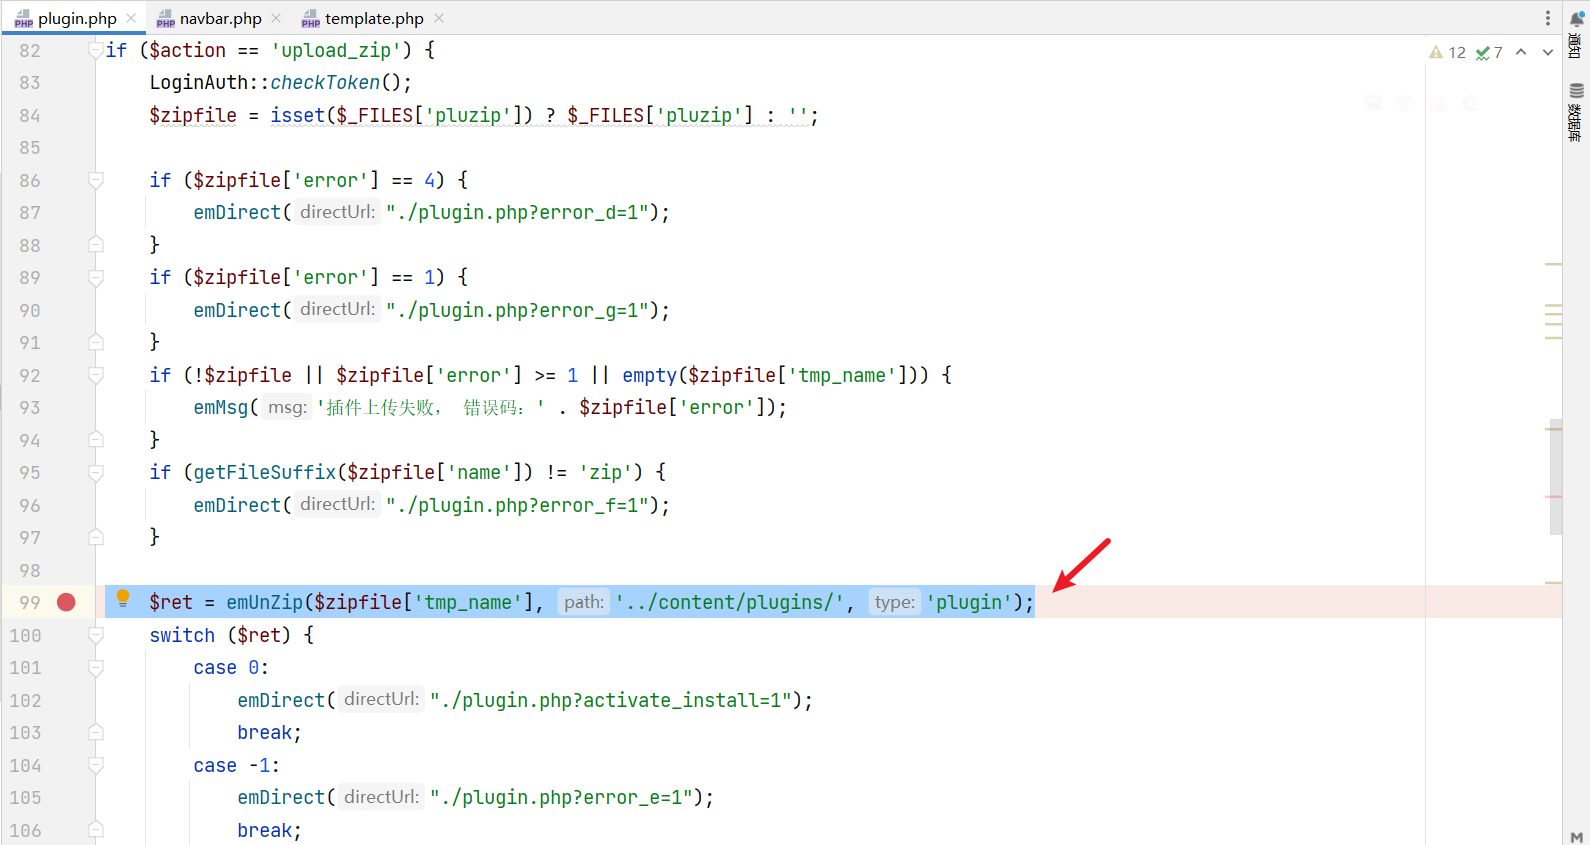Click the fold end marker on line 97

[96, 537]
